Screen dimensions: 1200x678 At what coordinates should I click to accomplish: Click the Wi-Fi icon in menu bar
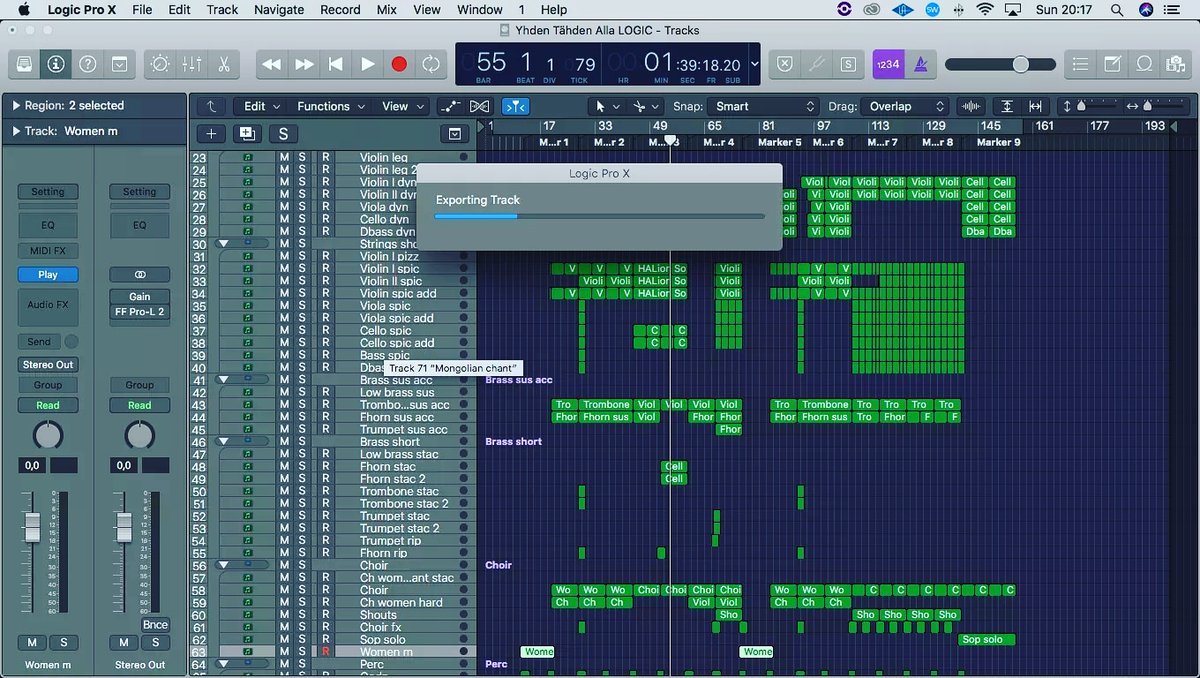pyautogui.click(x=985, y=9)
